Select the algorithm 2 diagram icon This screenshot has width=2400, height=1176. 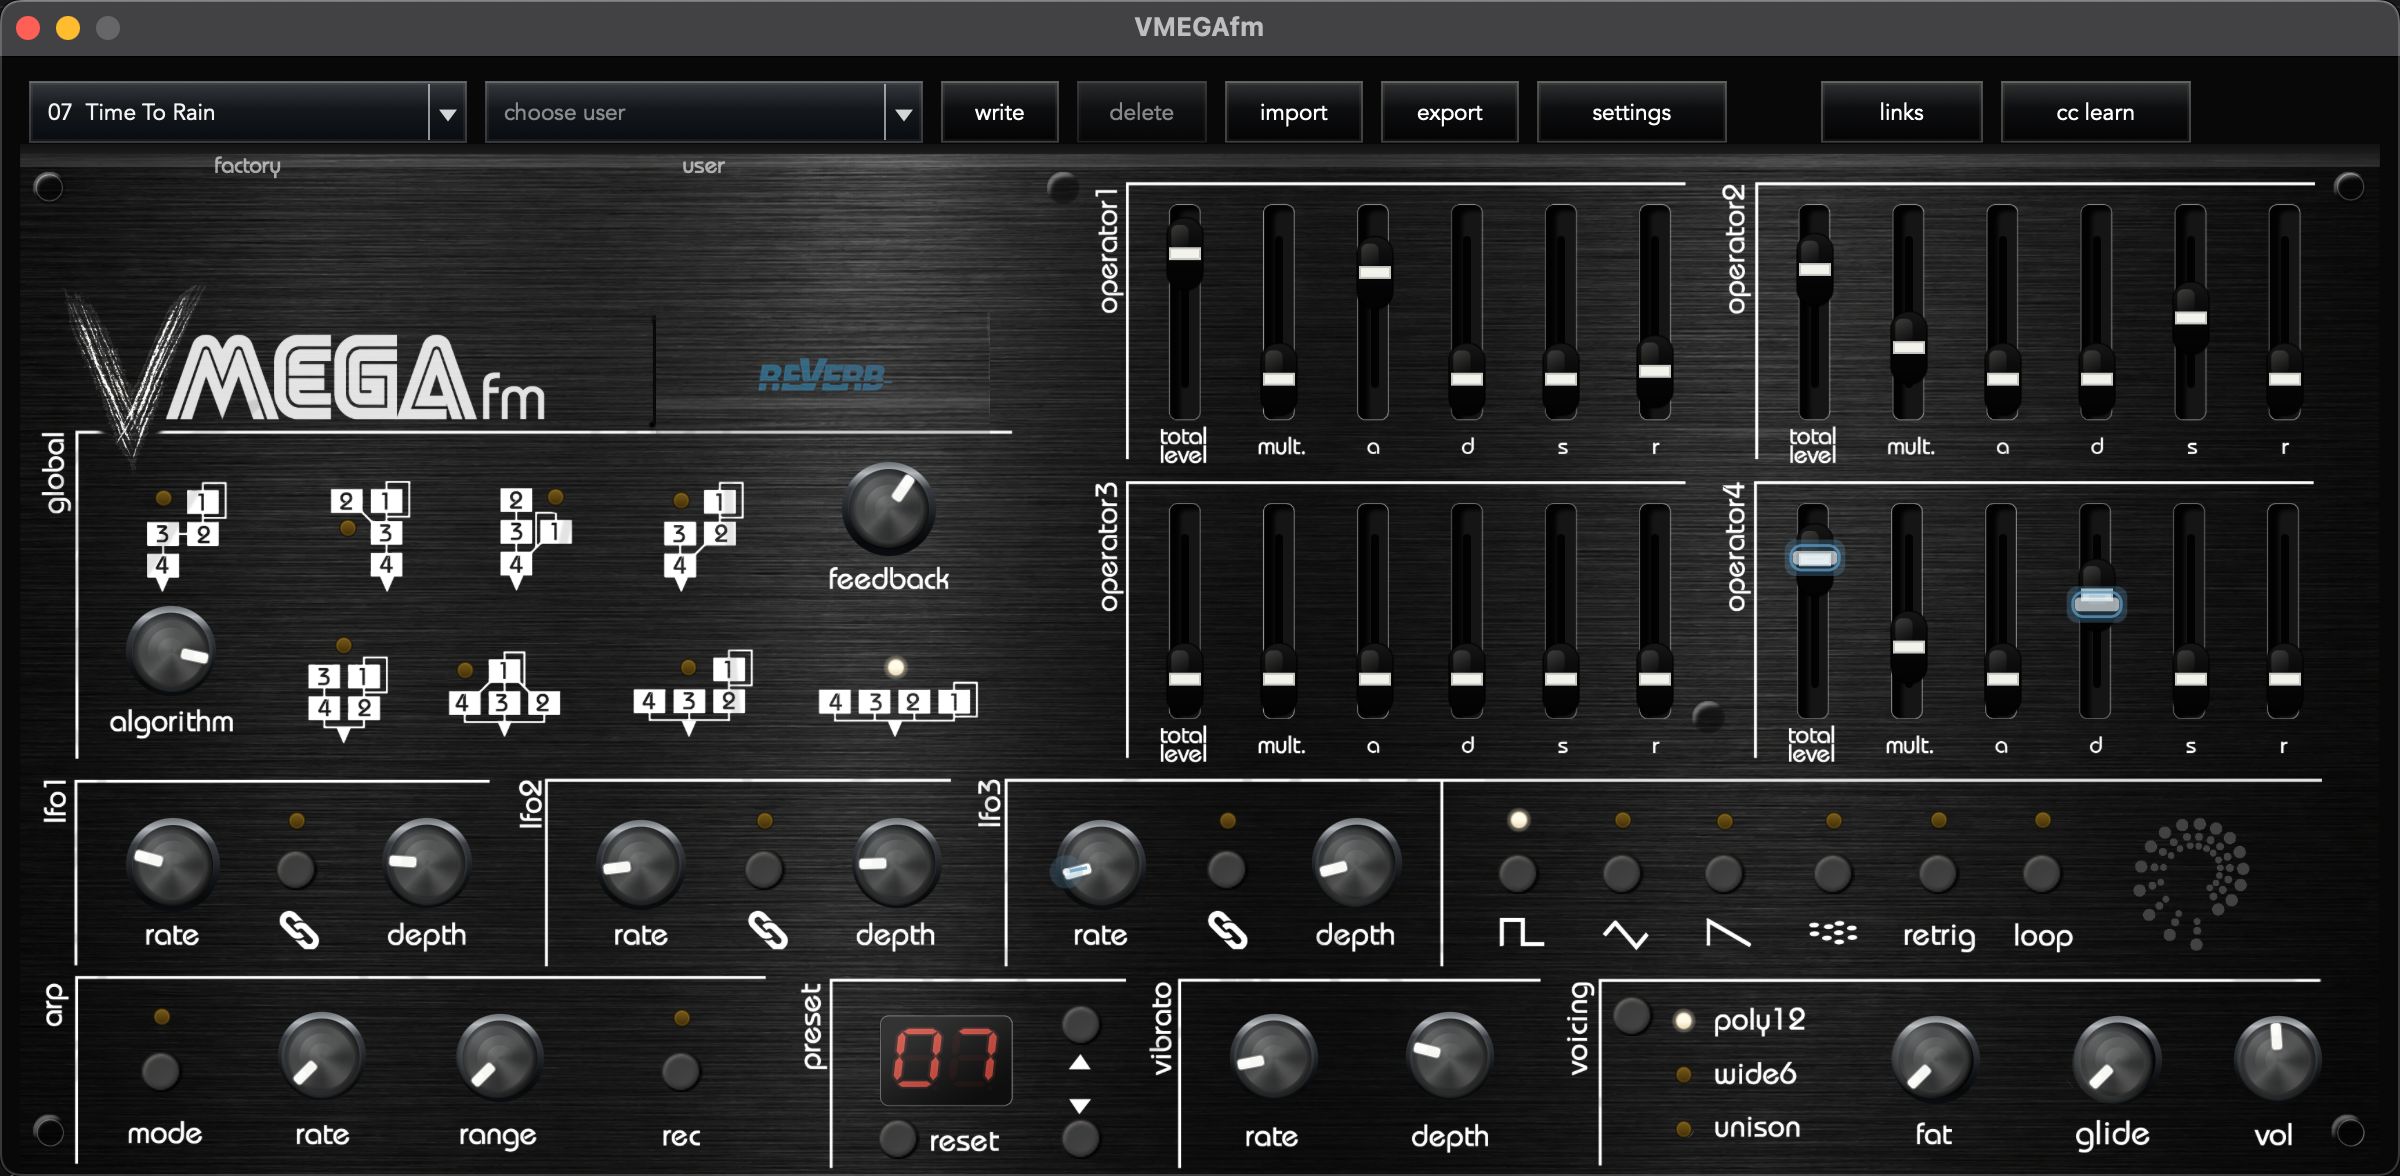tap(370, 535)
